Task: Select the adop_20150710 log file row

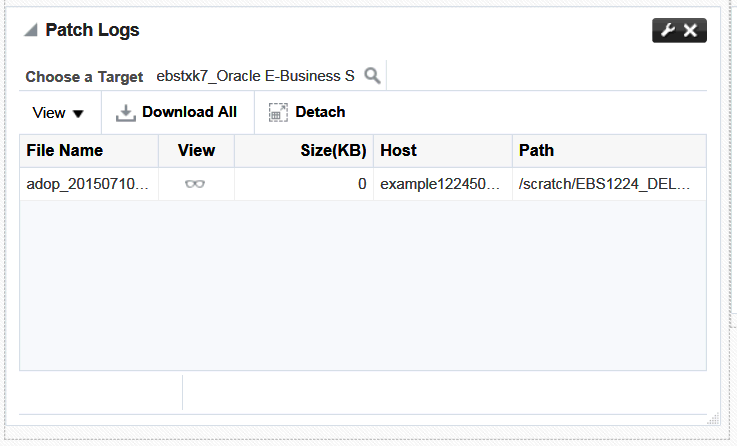Action: [363, 184]
